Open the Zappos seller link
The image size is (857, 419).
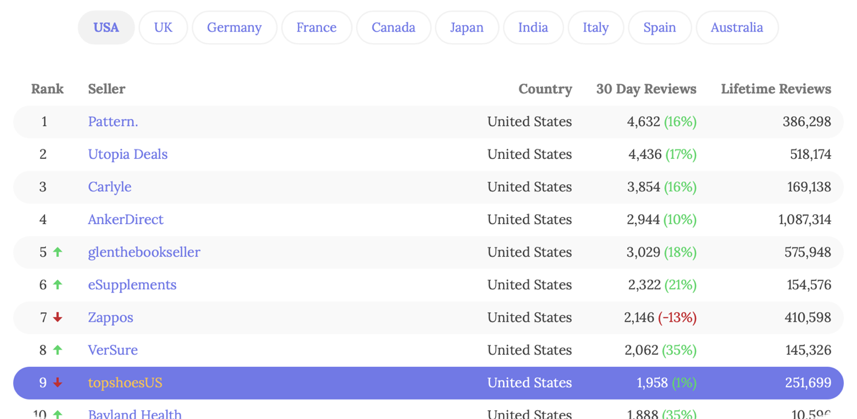[110, 318]
